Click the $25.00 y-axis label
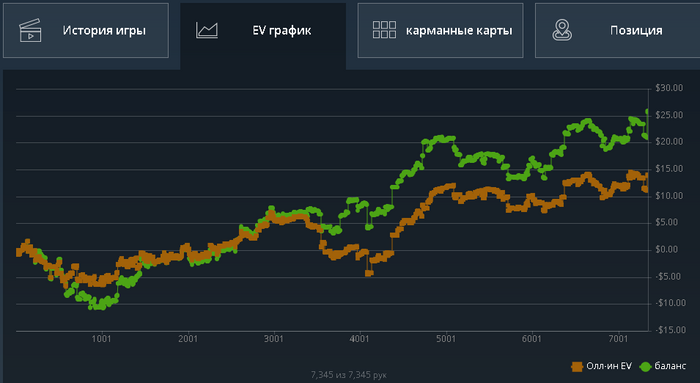The width and height of the screenshot is (700, 383). [669, 115]
